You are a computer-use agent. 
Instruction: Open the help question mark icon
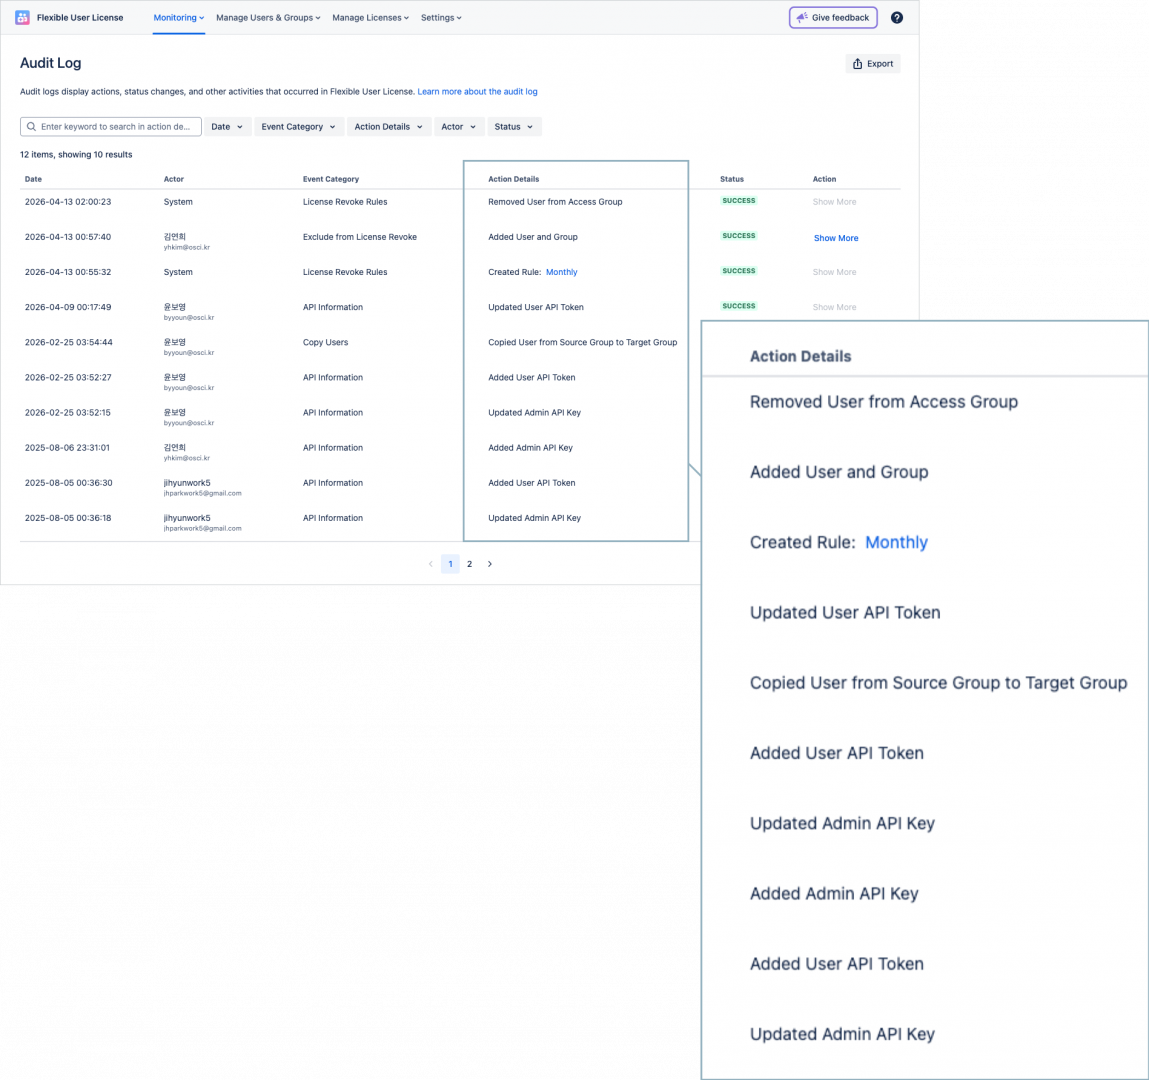(x=896, y=18)
